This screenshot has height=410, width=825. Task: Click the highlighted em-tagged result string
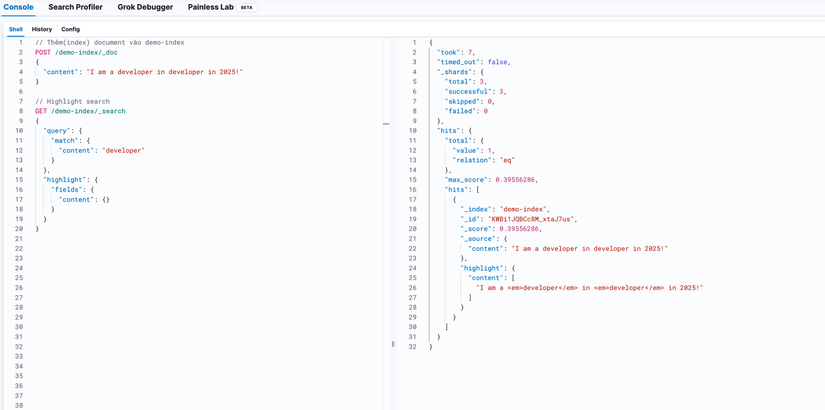(x=589, y=287)
